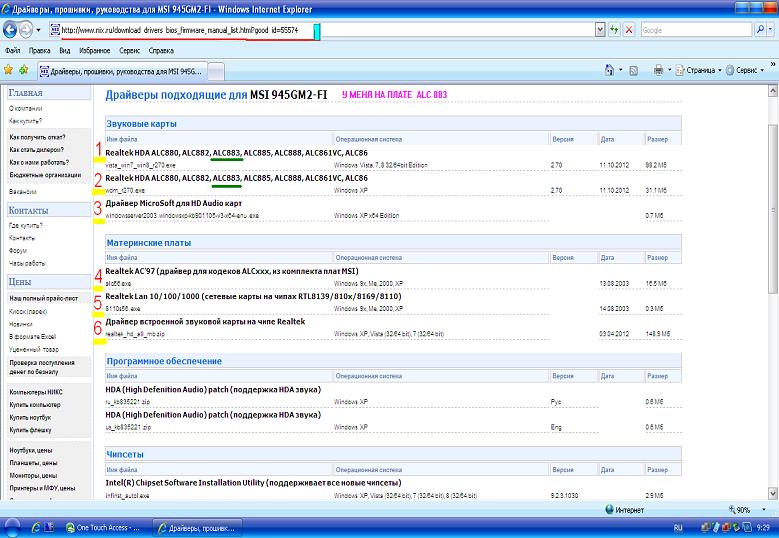
Task: Click the Print printer icon
Action: click(x=658, y=70)
